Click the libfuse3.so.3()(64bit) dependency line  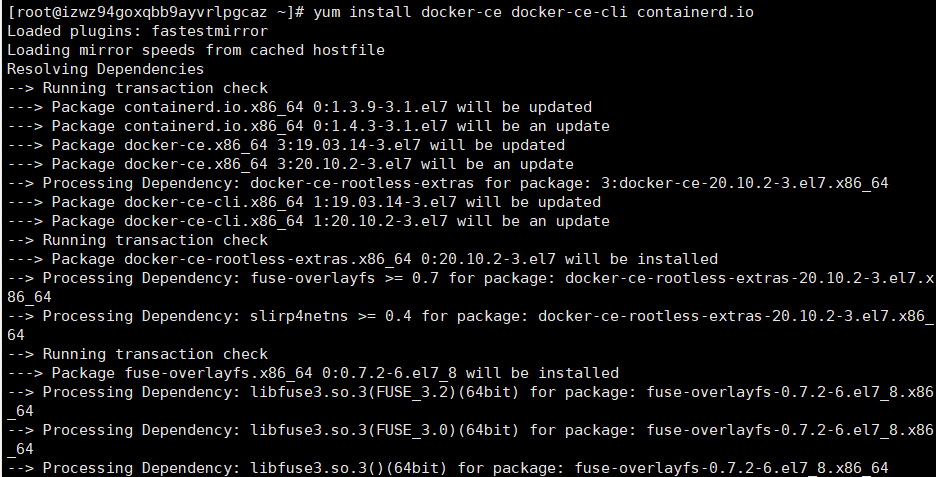(448, 469)
